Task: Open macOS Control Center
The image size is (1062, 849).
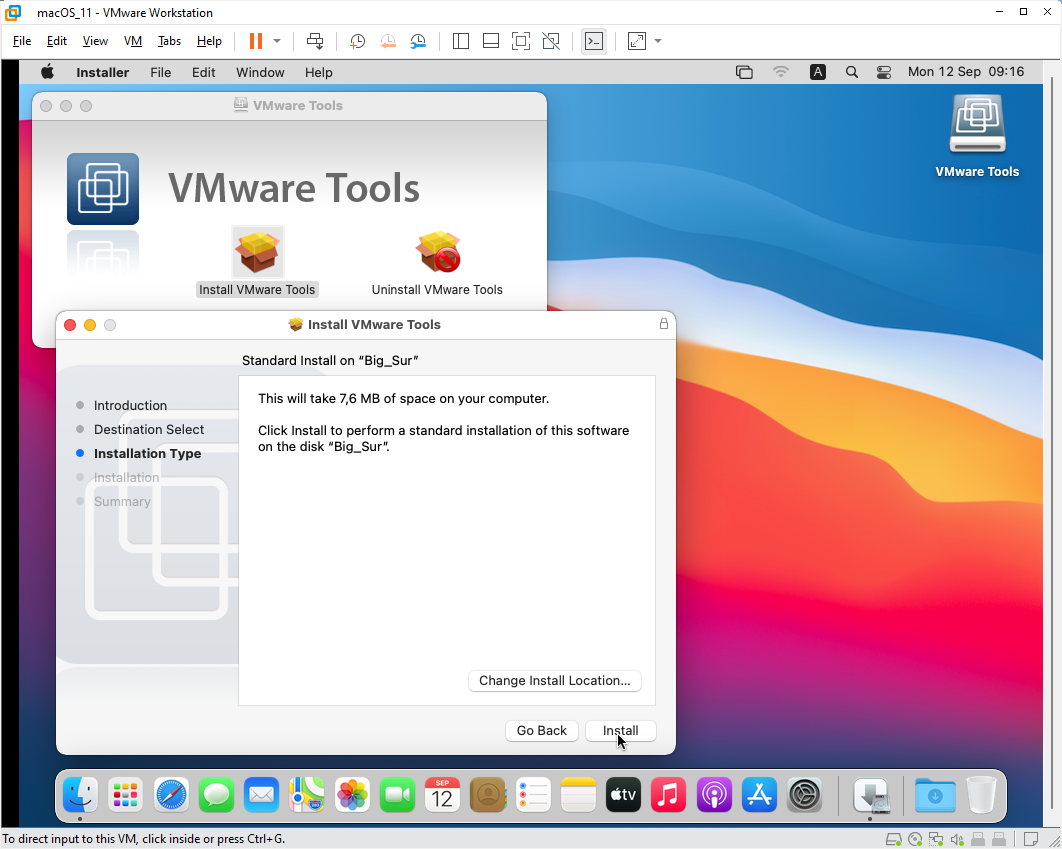Action: point(884,72)
